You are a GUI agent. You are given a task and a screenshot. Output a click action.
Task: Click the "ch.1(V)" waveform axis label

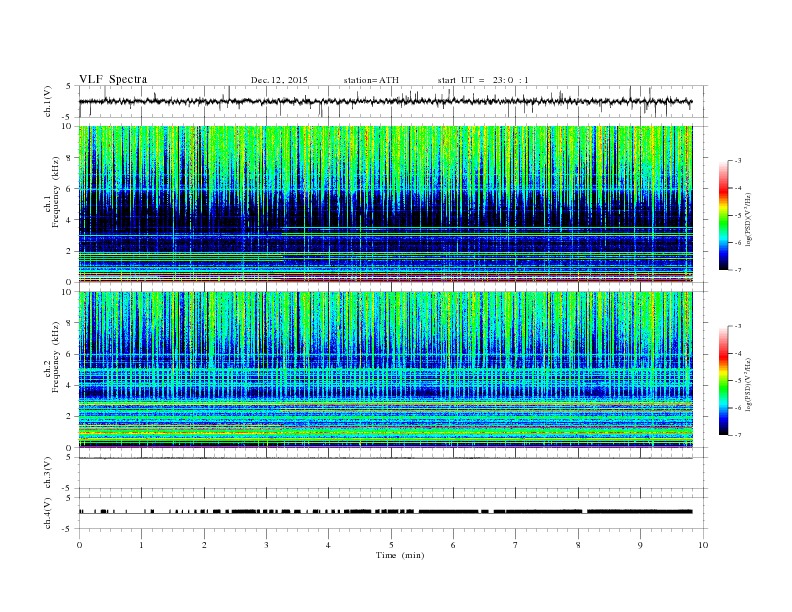48,101
